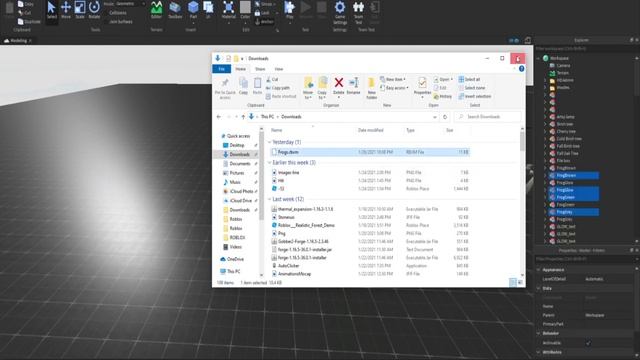Select the Frogs.rbxm file
The height and width of the screenshot is (360, 640).
[370, 152]
